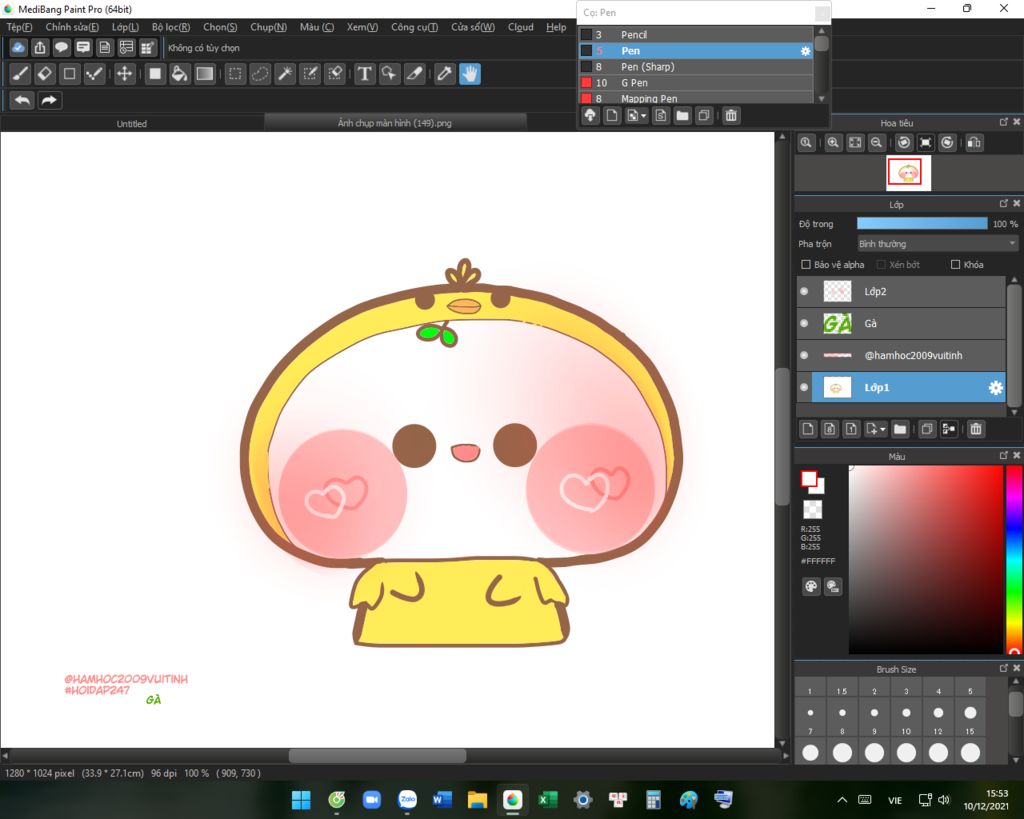Toggle the Bảo vệ alpha checkbox
This screenshot has height=819, width=1024.
(806, 265)
